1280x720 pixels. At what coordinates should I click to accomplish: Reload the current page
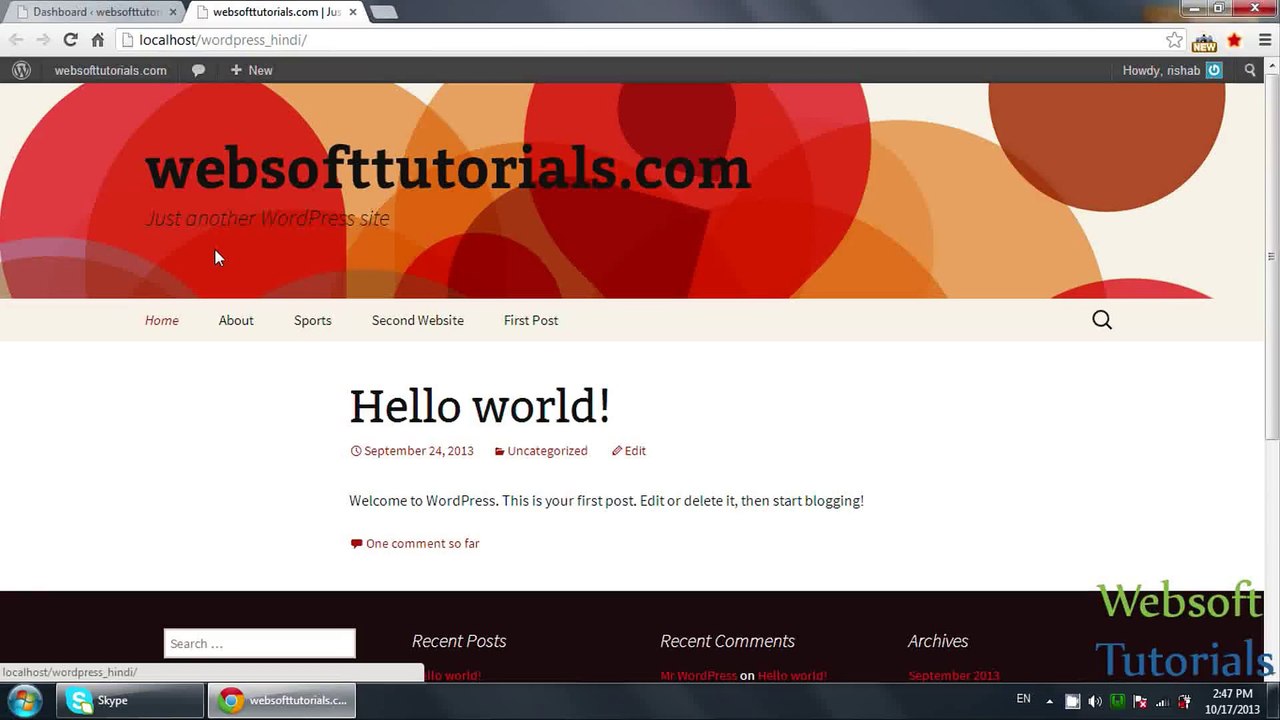pyautogui.click(x=70, y=40)
